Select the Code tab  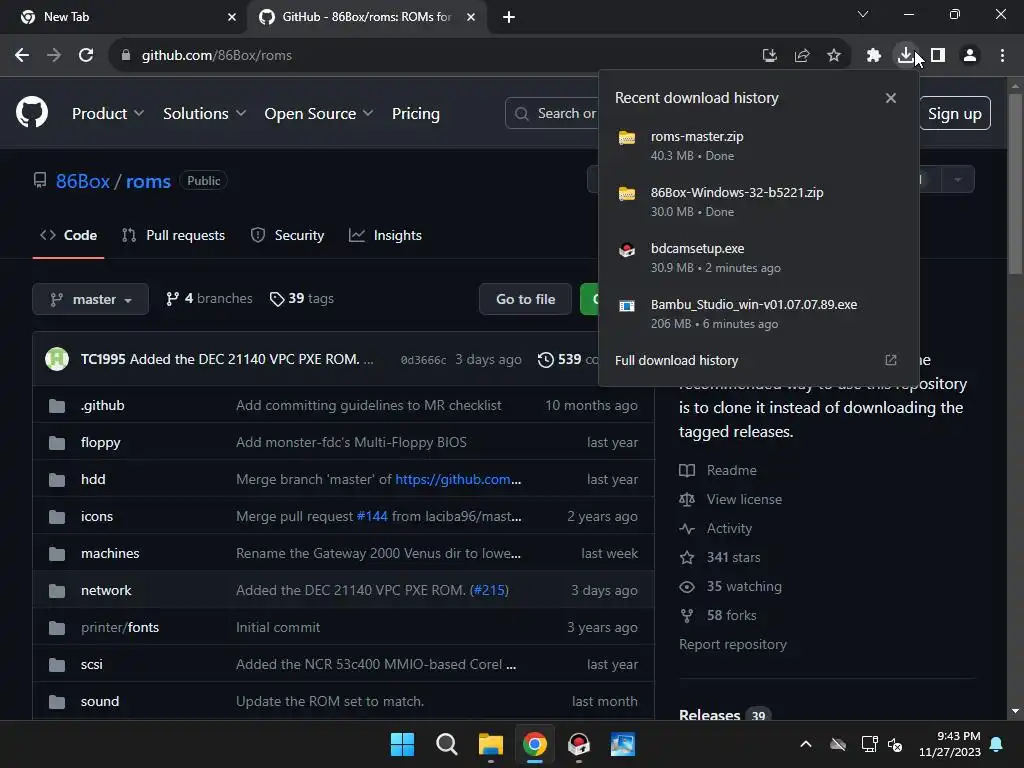click(x=69, y=235)
